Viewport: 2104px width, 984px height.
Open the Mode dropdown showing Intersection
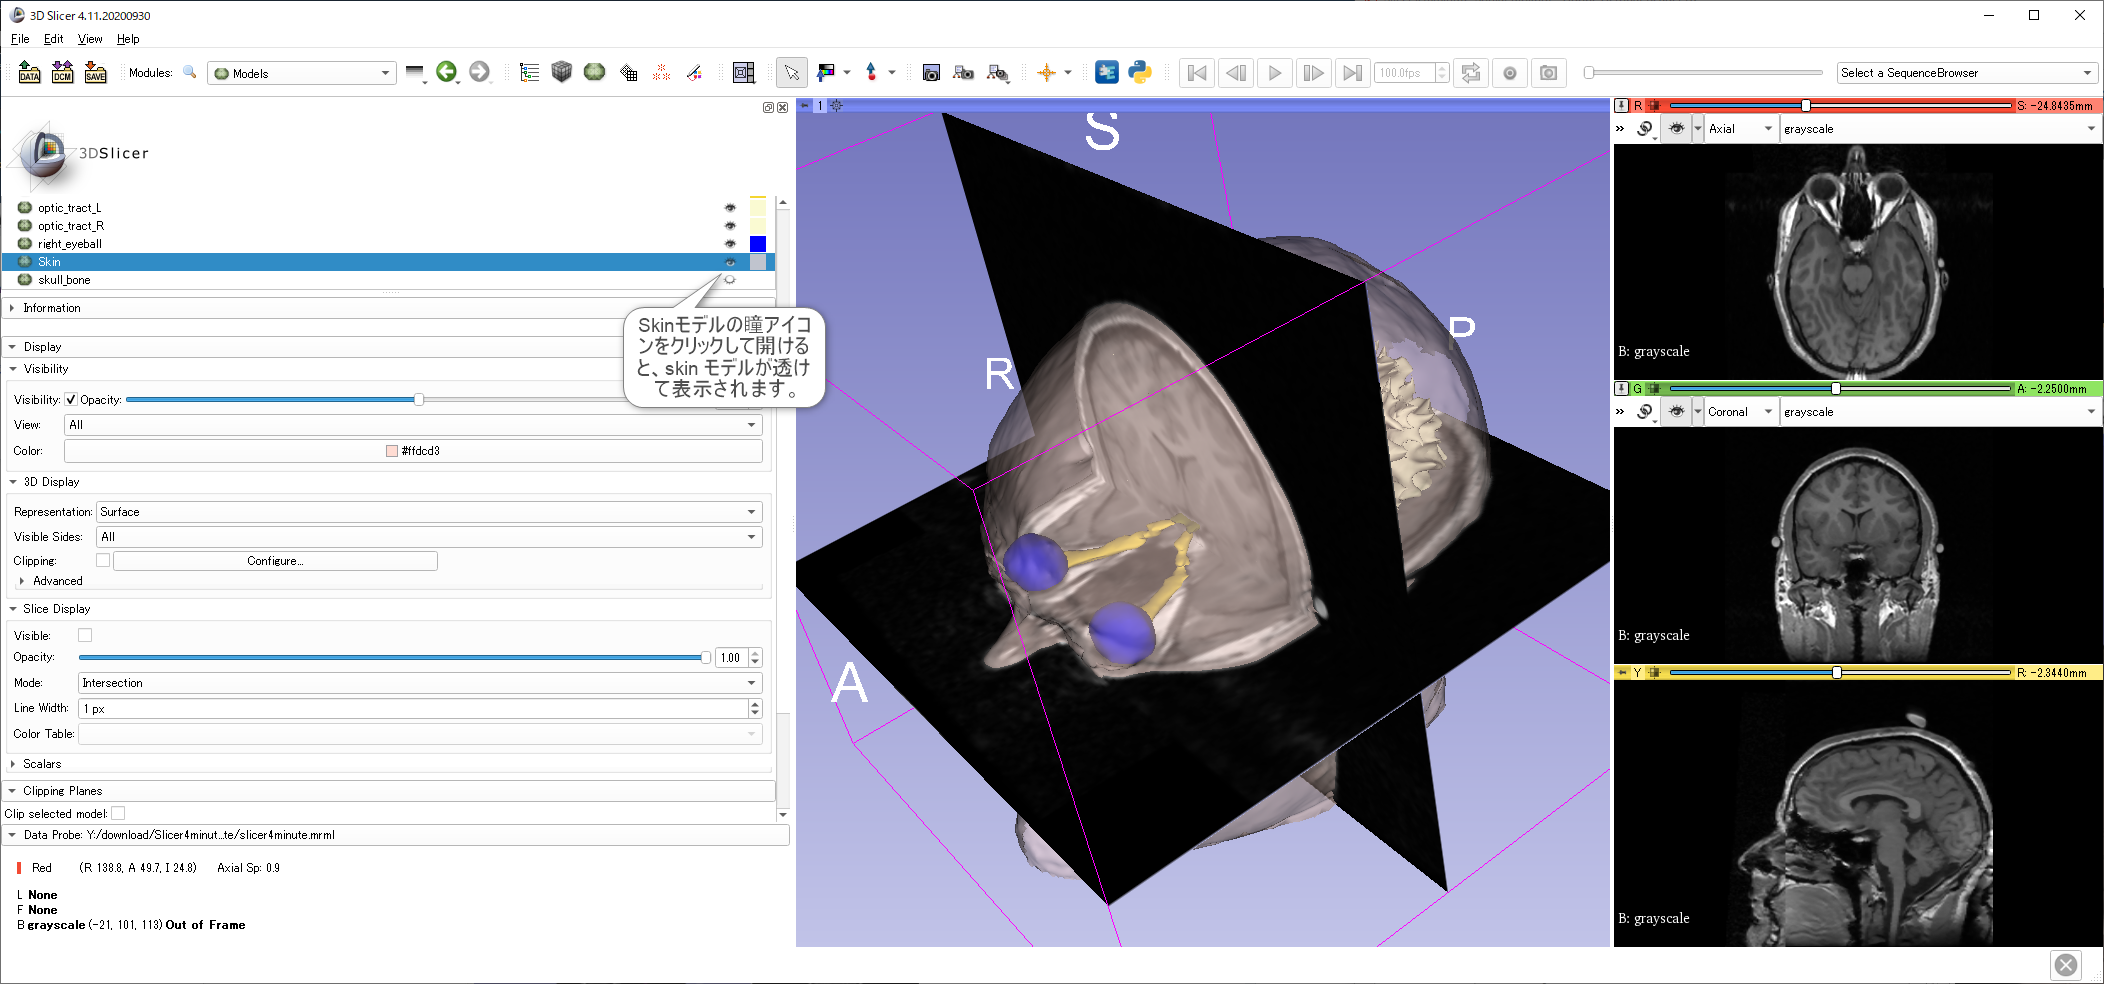coord(420,683)
